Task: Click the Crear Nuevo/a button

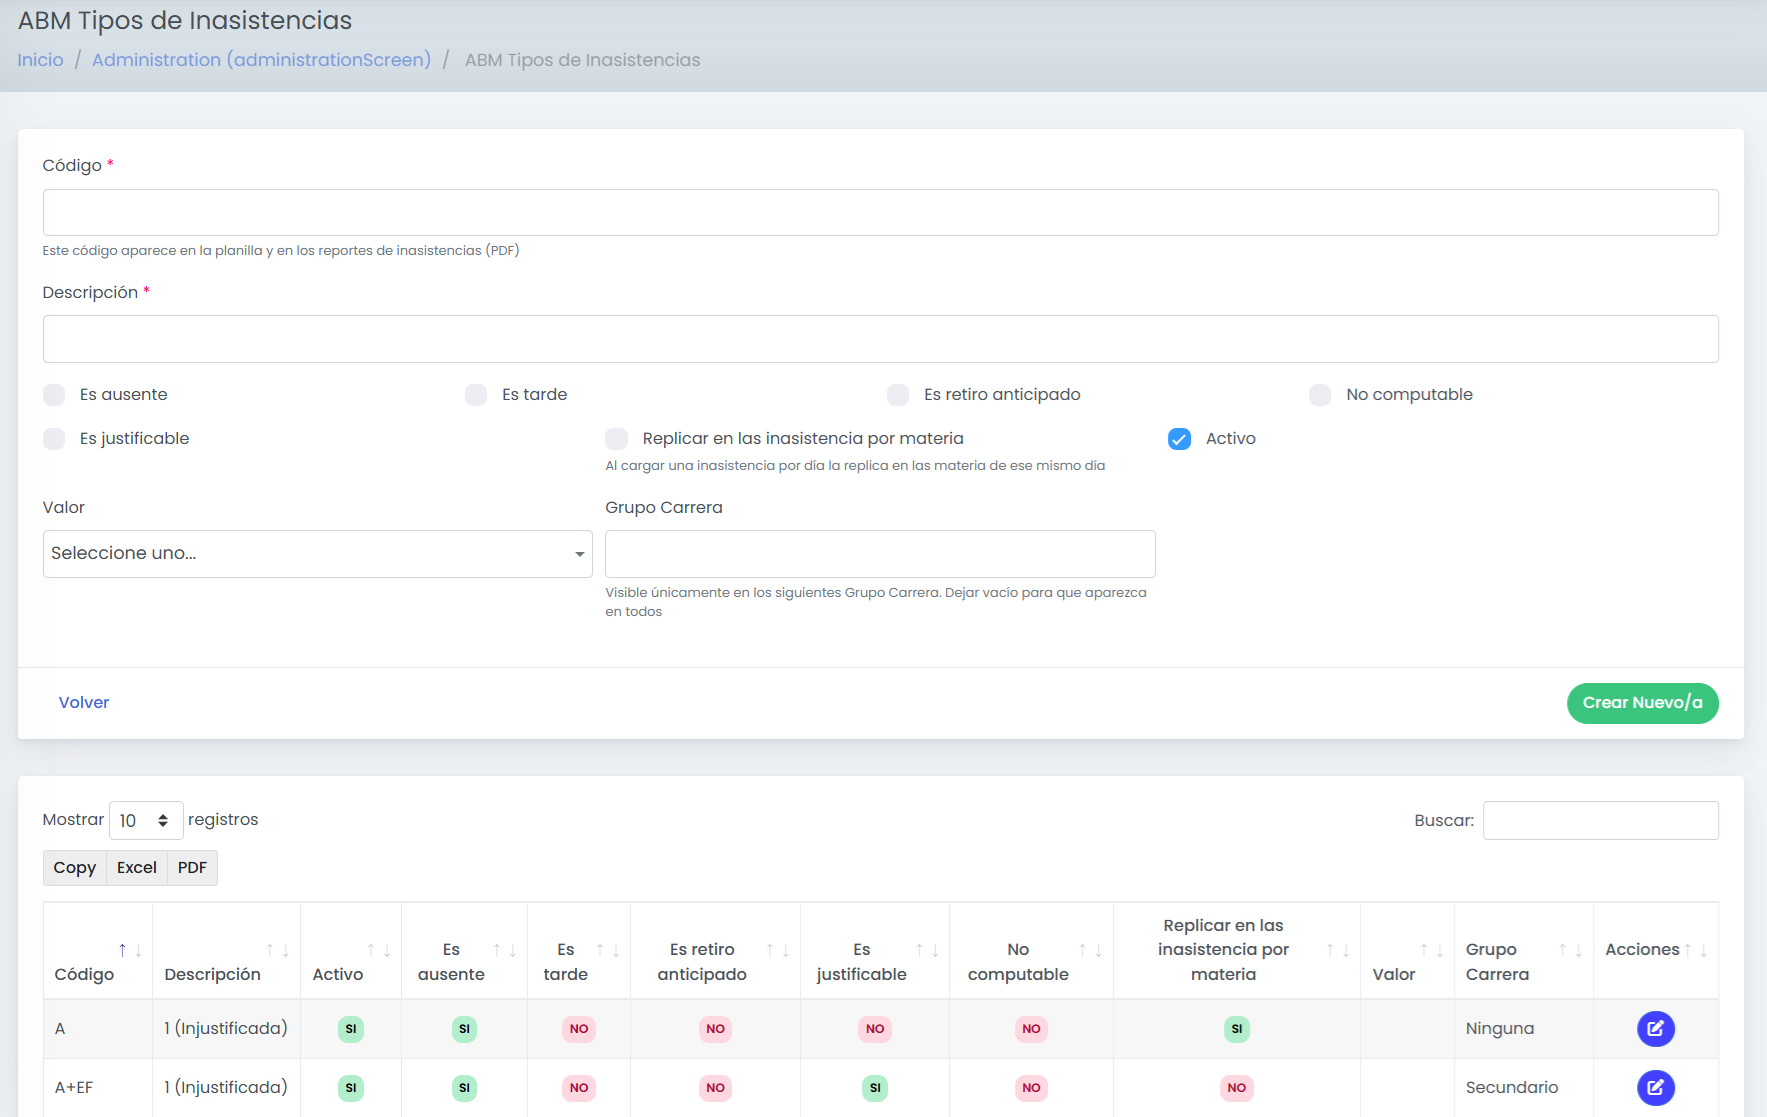Action: (x=1642, y=703)
